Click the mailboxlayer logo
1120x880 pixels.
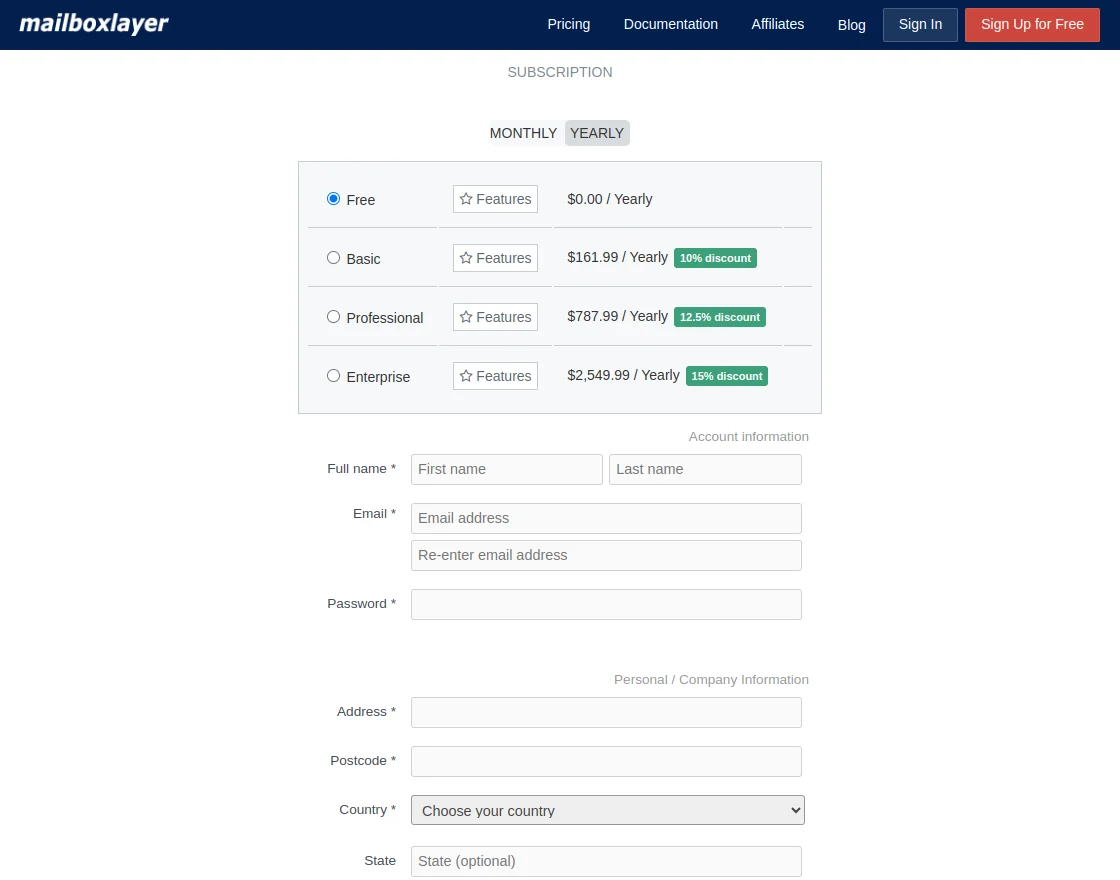tap(93, 23)
